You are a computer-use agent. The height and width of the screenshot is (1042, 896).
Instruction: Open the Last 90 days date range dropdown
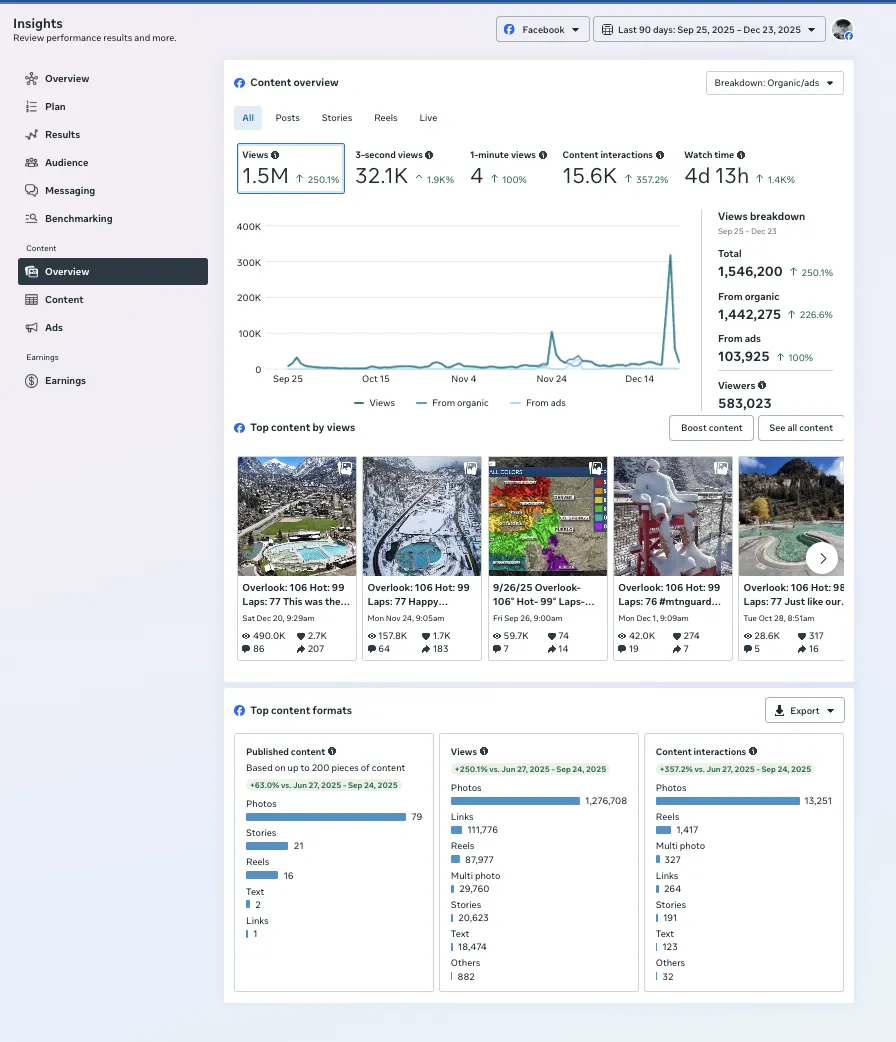click(x=709, y=30)
